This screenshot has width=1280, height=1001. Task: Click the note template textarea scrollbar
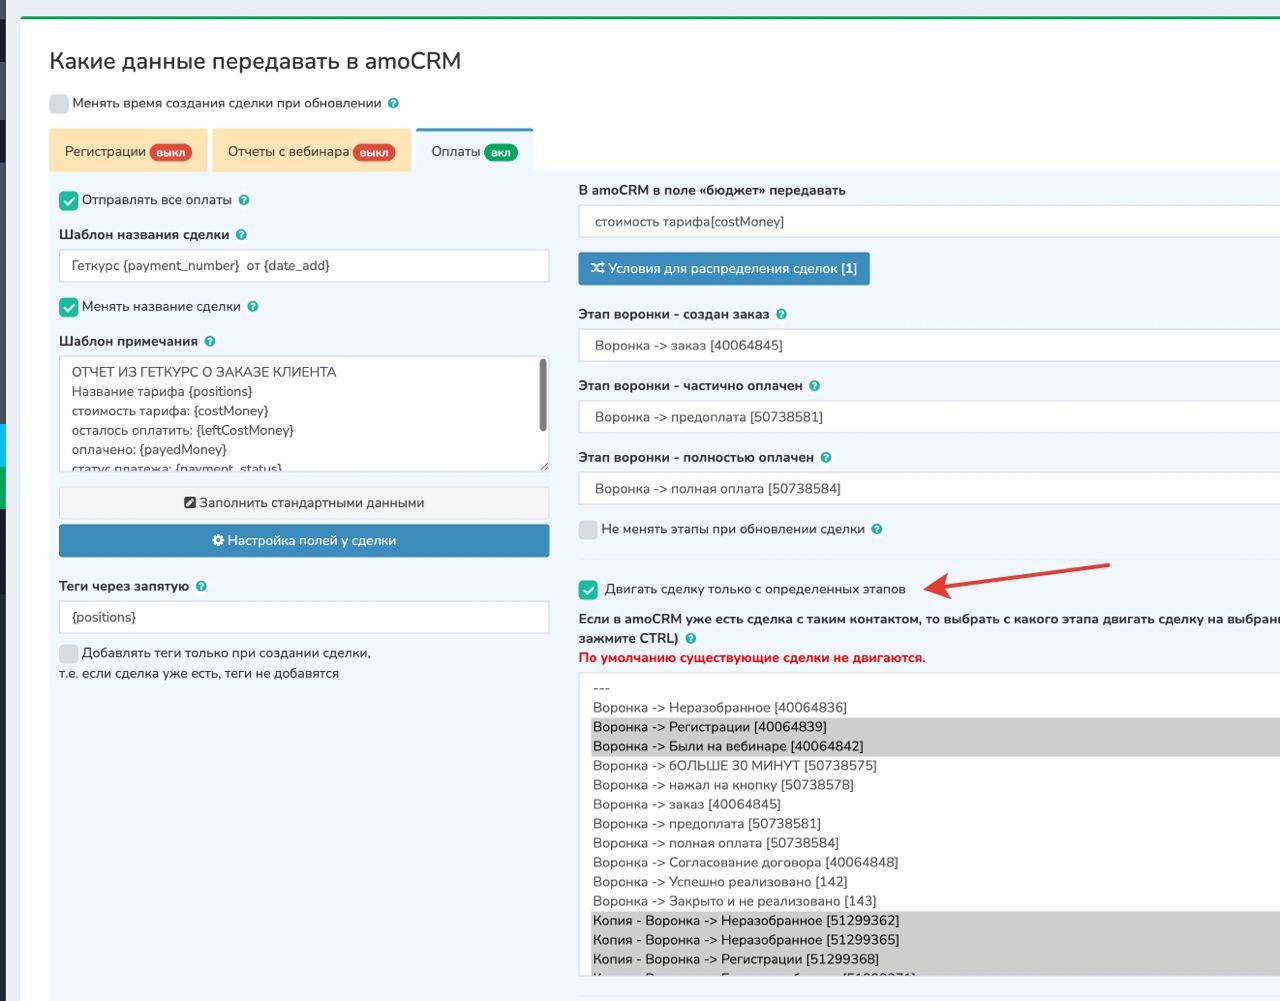pyautogui.click(x=543, y=396)
